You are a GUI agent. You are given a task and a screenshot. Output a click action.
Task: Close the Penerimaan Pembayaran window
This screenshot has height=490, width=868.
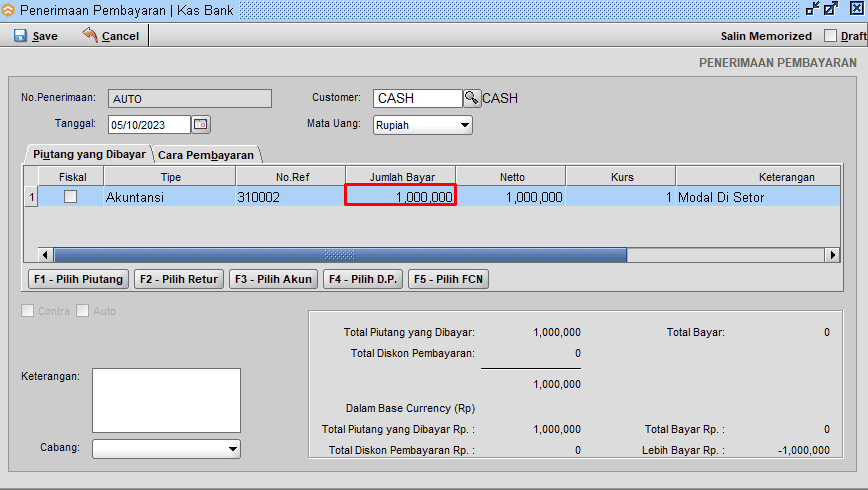pos(857,8)
